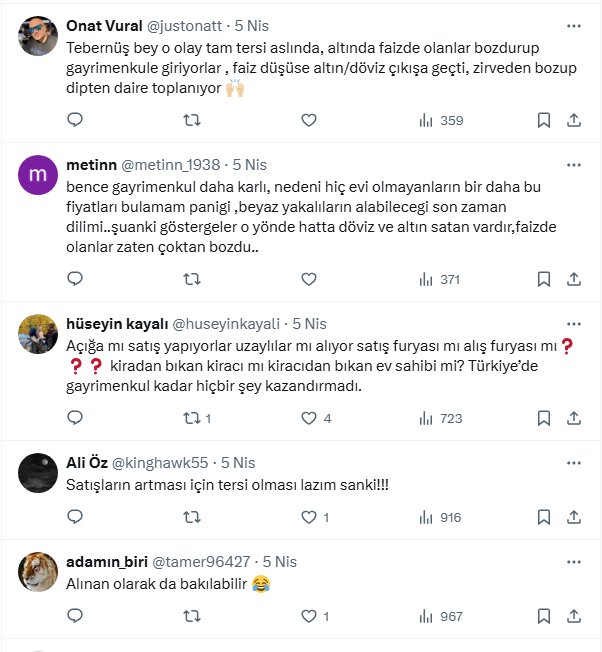
Task: Open the 5 Nis timestamp on hüseyin kayalı's tweet
Action: coord(310,324)
